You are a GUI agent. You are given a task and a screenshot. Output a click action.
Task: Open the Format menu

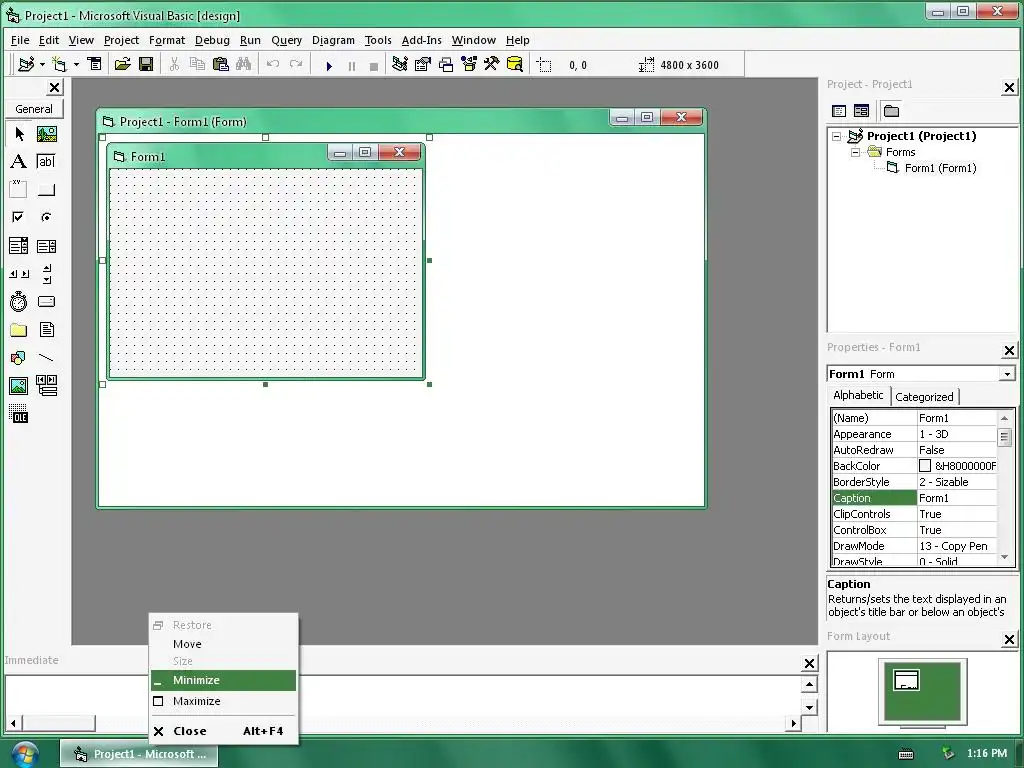167,40
